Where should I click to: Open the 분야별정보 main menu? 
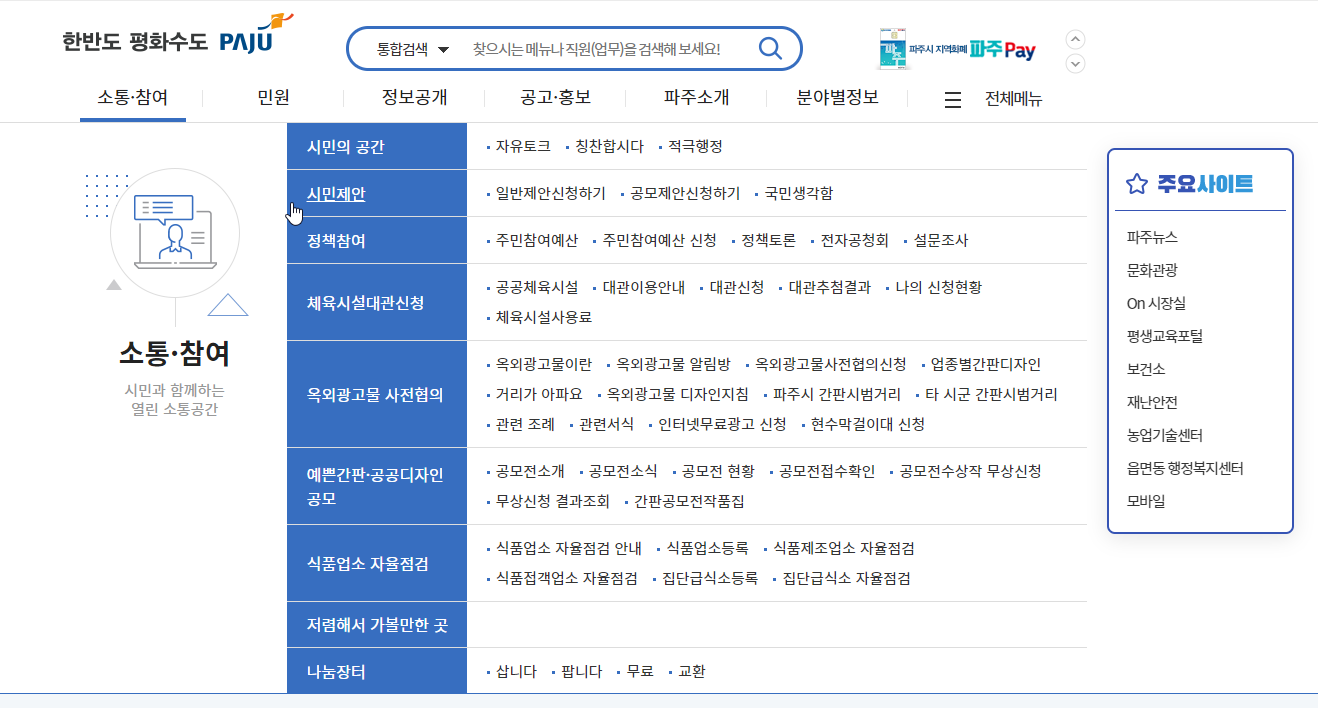click(x=837, y=98)
